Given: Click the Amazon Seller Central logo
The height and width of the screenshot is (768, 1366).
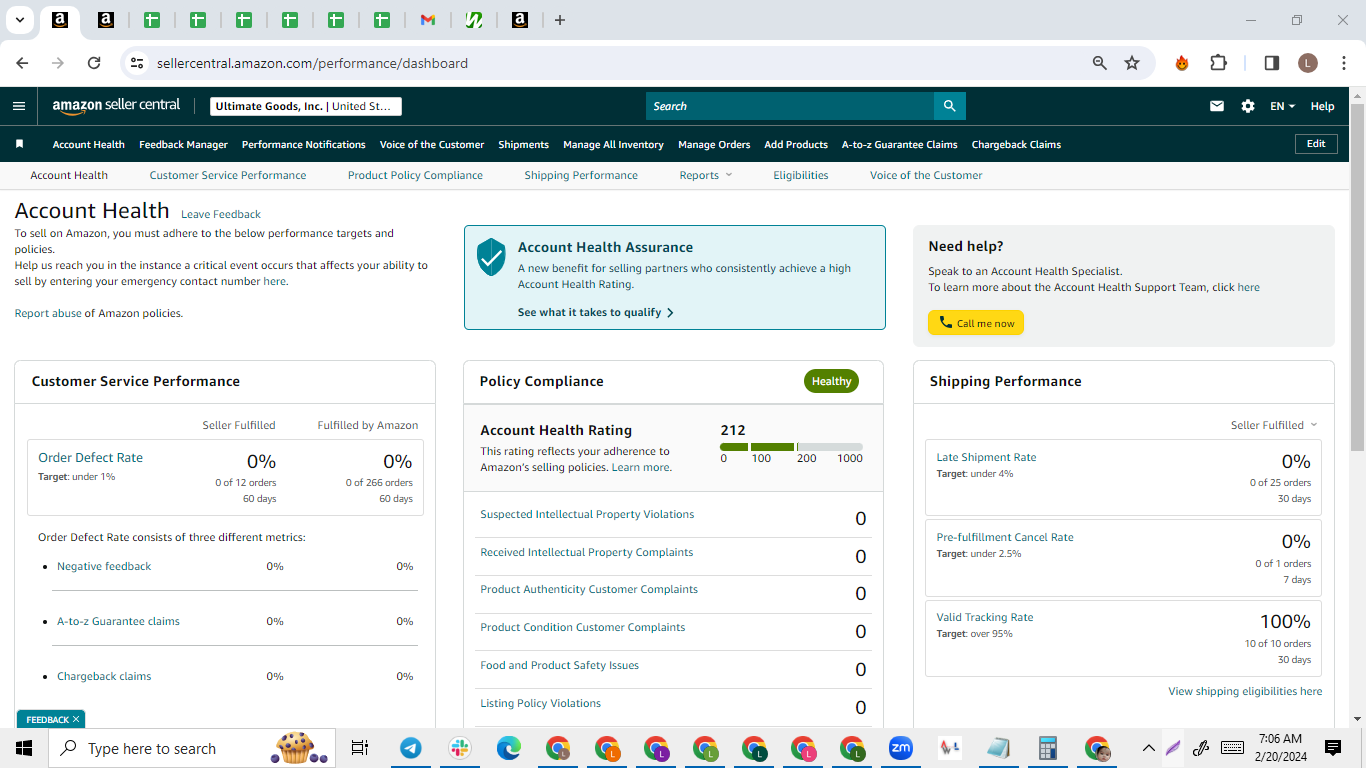Looking at the screenshot, I should [x=116, y=106].
